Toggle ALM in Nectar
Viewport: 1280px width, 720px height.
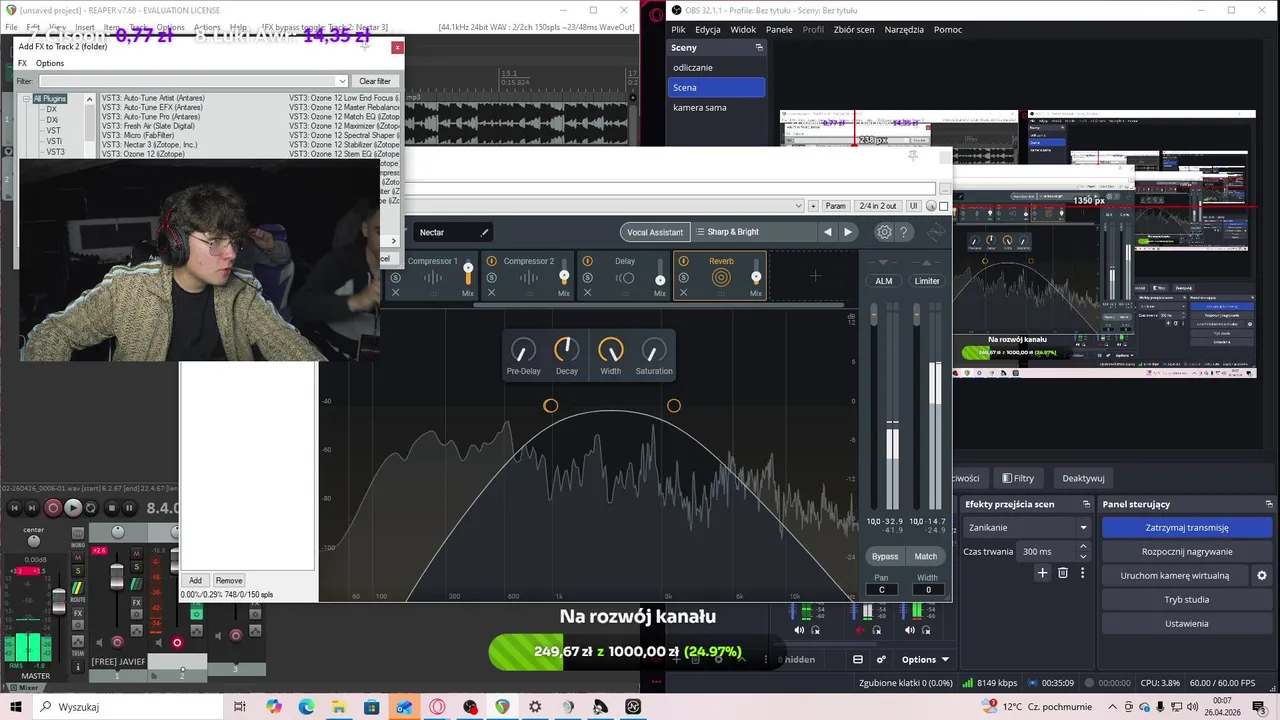pyautogui.click(x=884, y=281)
